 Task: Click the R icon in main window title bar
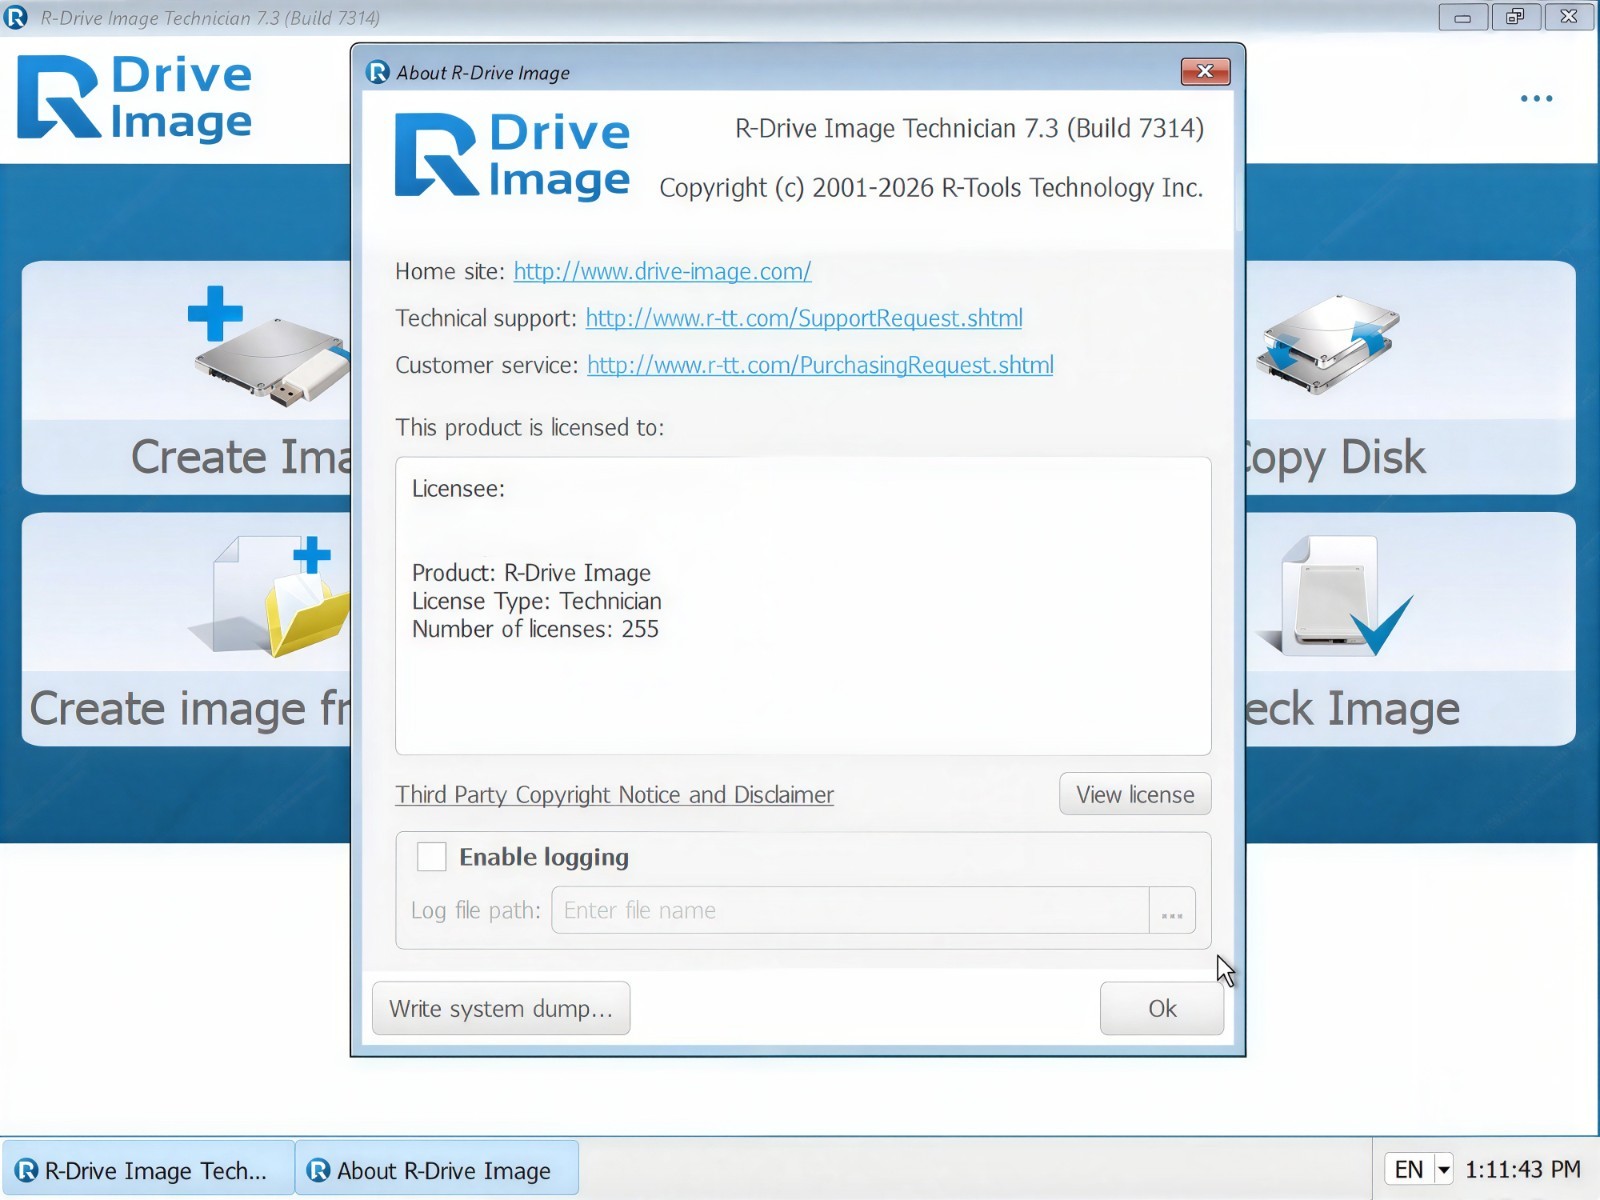pyautogui.click(x=16, y=17)
